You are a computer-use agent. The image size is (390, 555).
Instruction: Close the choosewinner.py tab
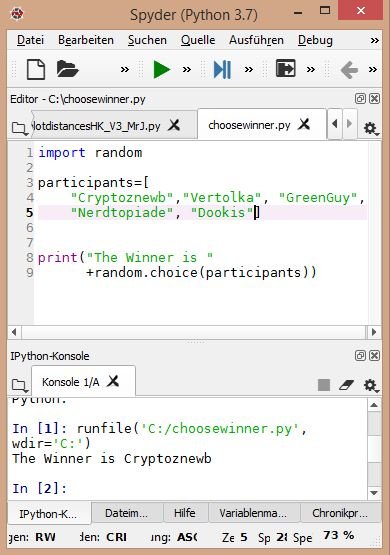[x=304, y=124]
